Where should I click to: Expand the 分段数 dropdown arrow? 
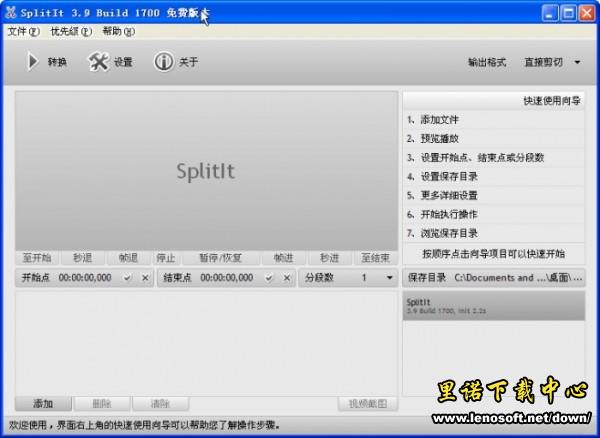coord(390,278)
